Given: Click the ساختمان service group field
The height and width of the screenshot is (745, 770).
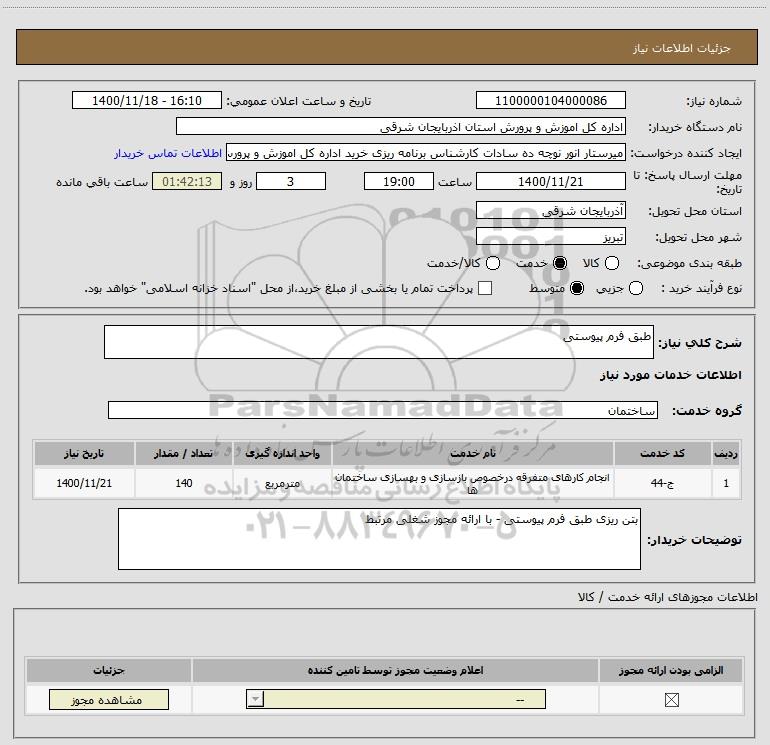Looking at the screenshot, I should point(383,410).
